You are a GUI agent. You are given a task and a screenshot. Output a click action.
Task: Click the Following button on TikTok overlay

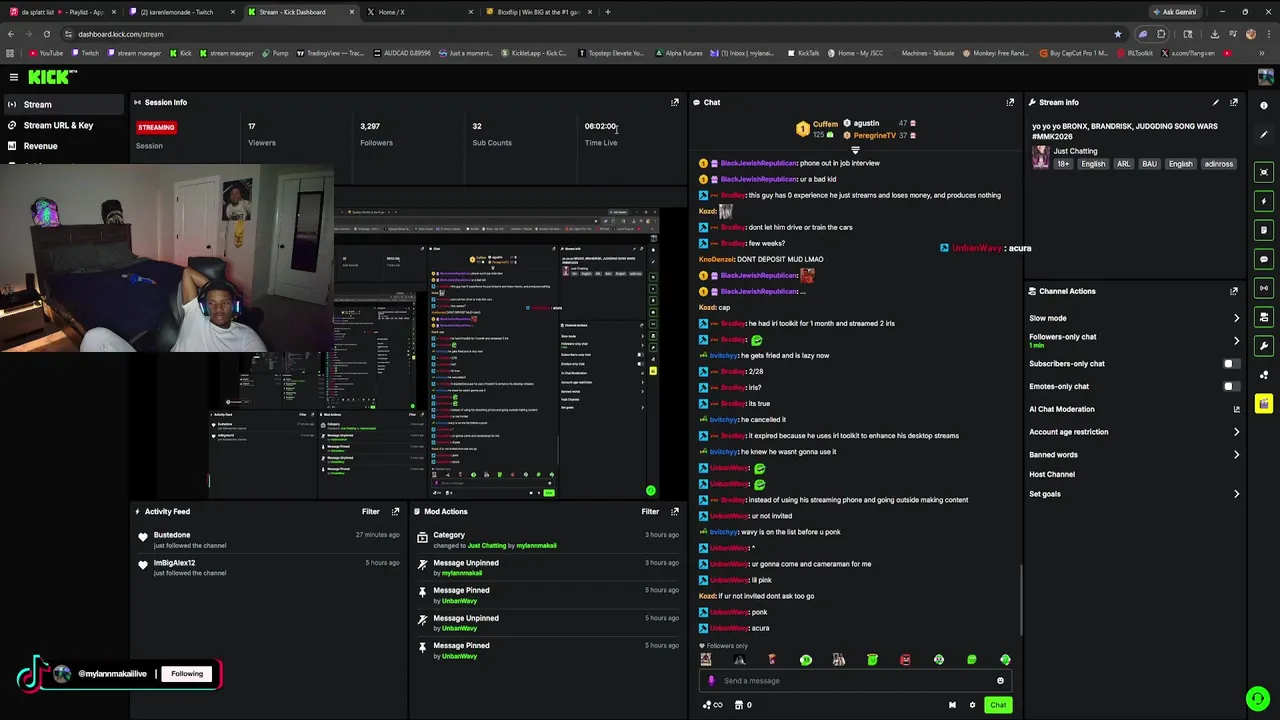tap(187, 674)
